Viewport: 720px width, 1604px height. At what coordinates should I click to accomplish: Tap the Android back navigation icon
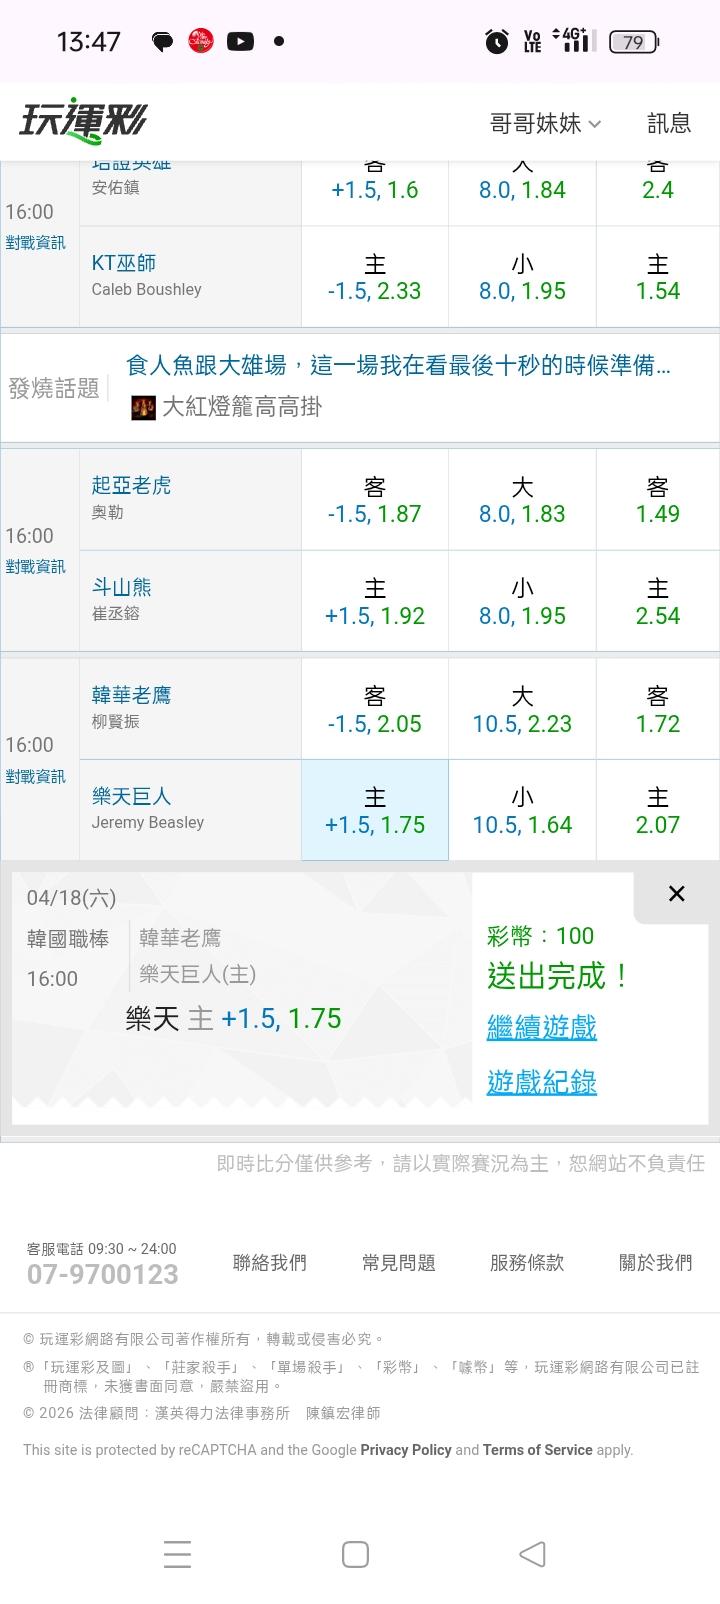coord(533,1554)
